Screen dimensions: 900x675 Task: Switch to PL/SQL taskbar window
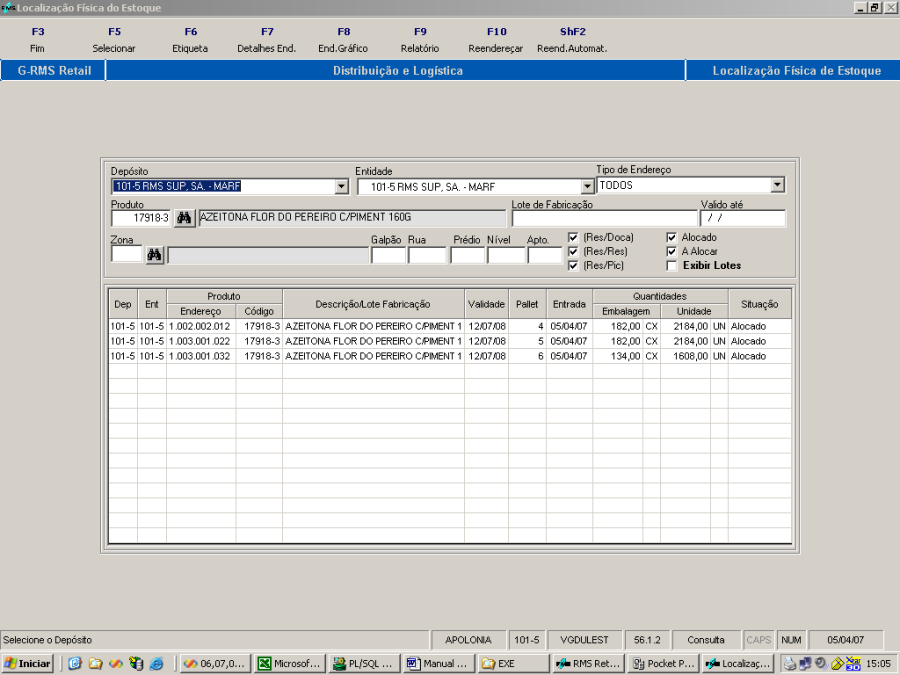(x=365, y=664)
